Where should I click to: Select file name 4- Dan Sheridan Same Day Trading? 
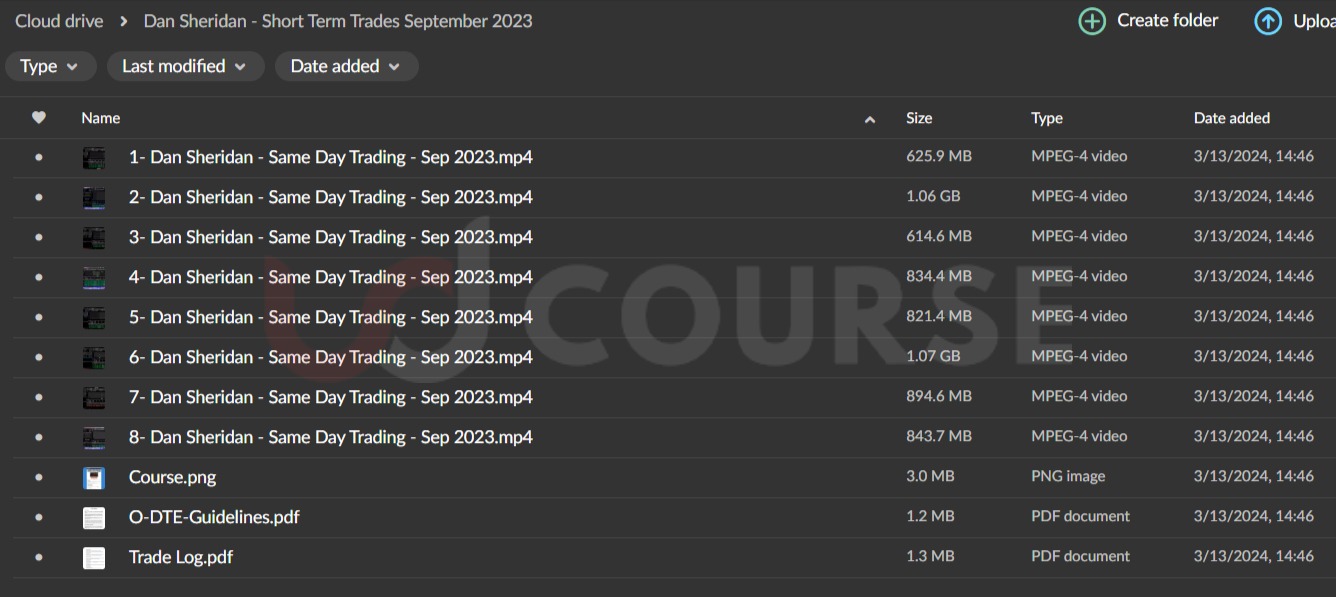tap(331, 277)
